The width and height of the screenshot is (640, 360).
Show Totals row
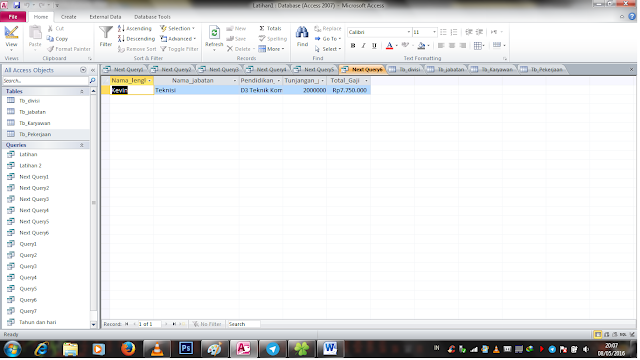(x=270, y=29)
